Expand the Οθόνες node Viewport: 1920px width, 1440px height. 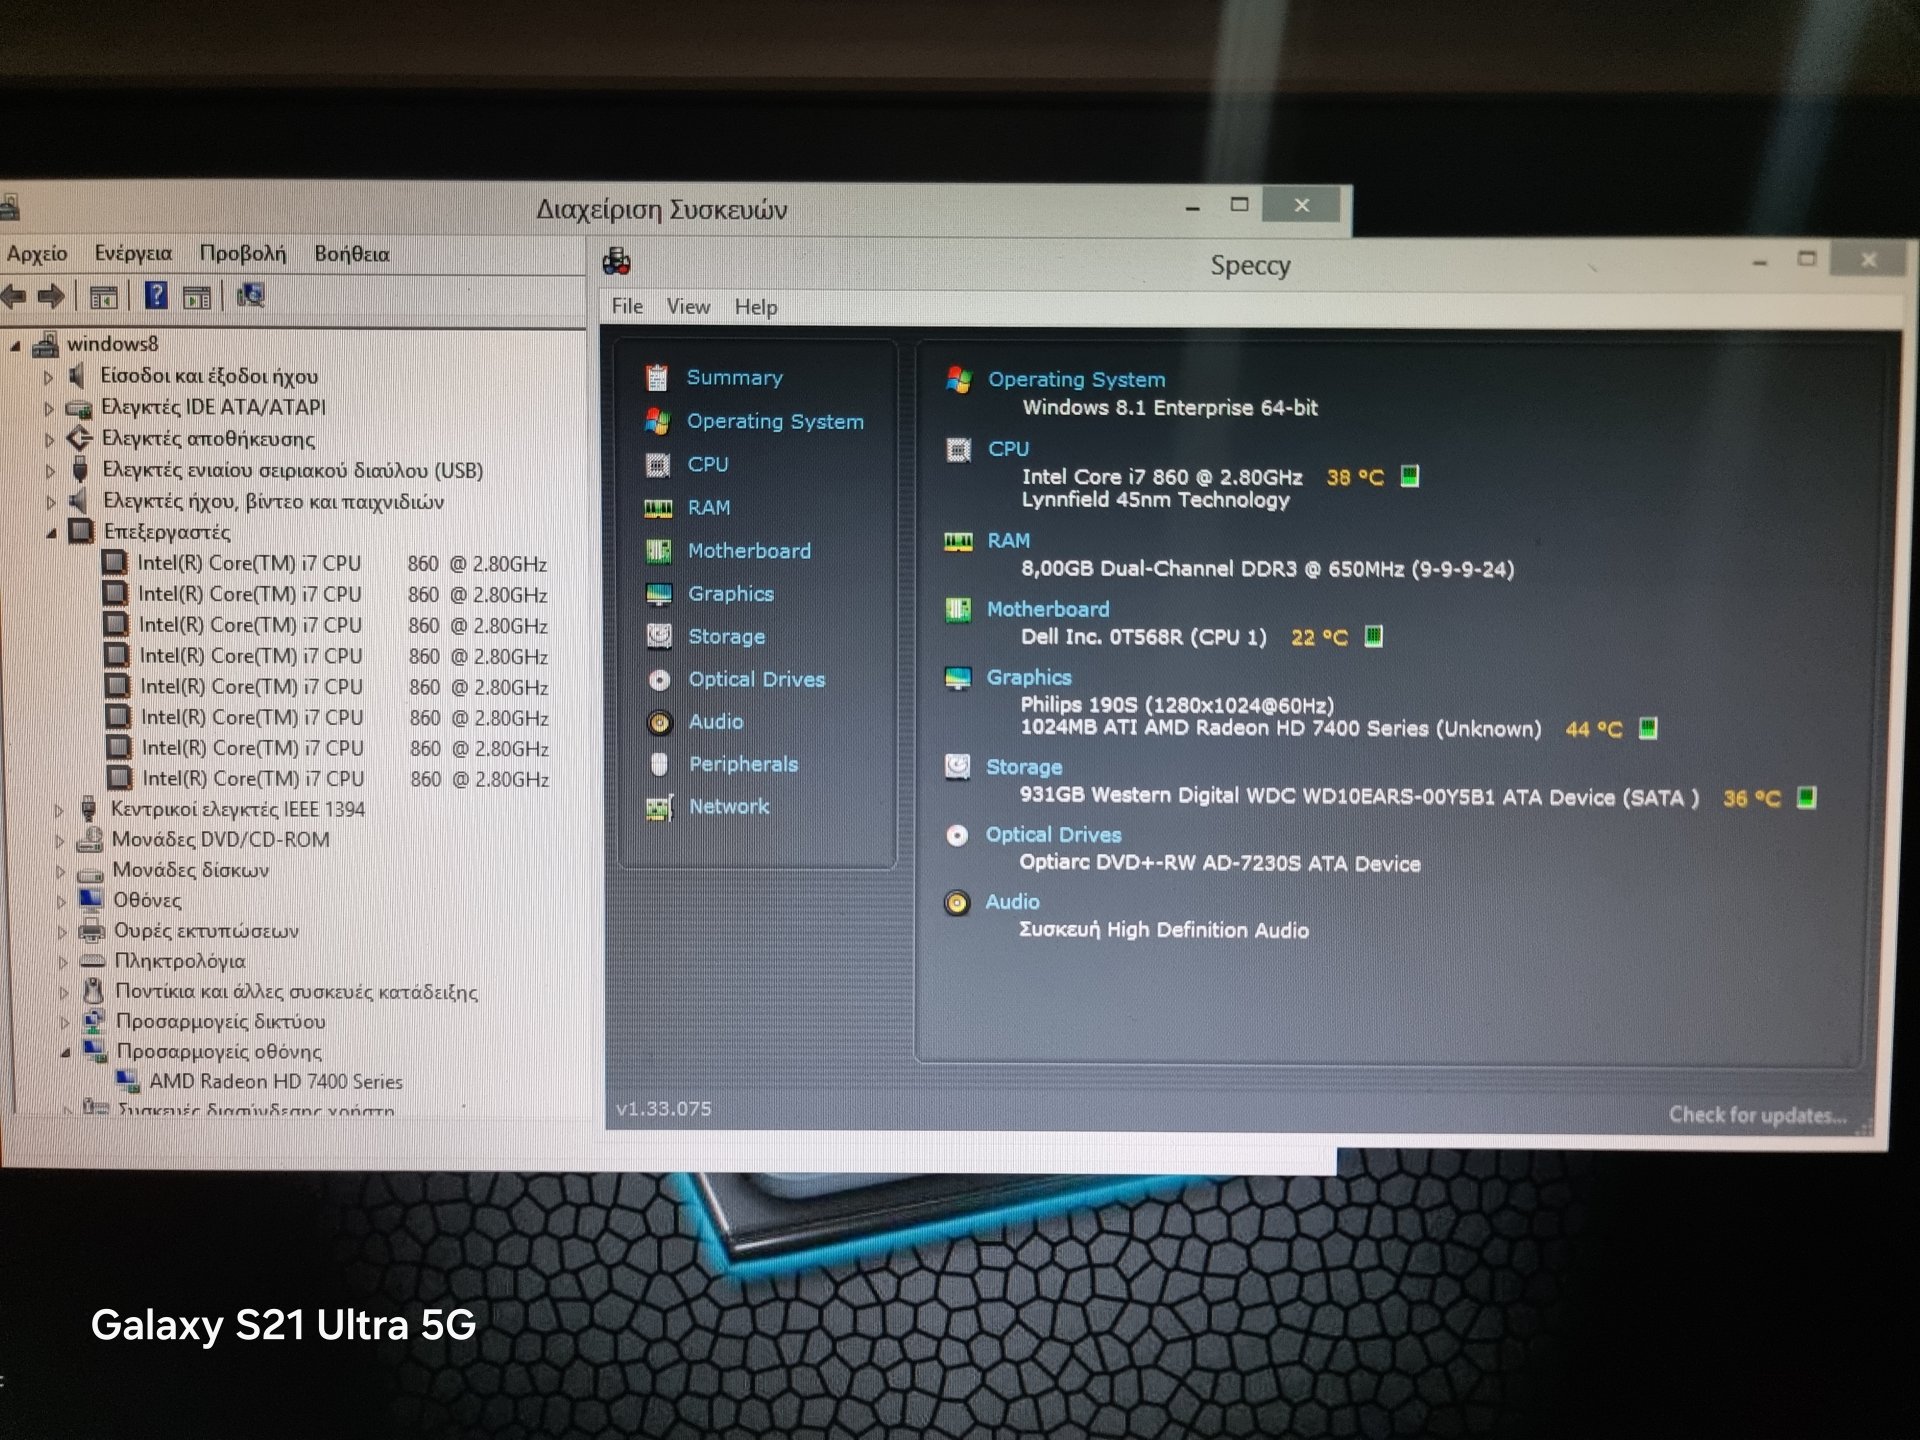[61, 902]
